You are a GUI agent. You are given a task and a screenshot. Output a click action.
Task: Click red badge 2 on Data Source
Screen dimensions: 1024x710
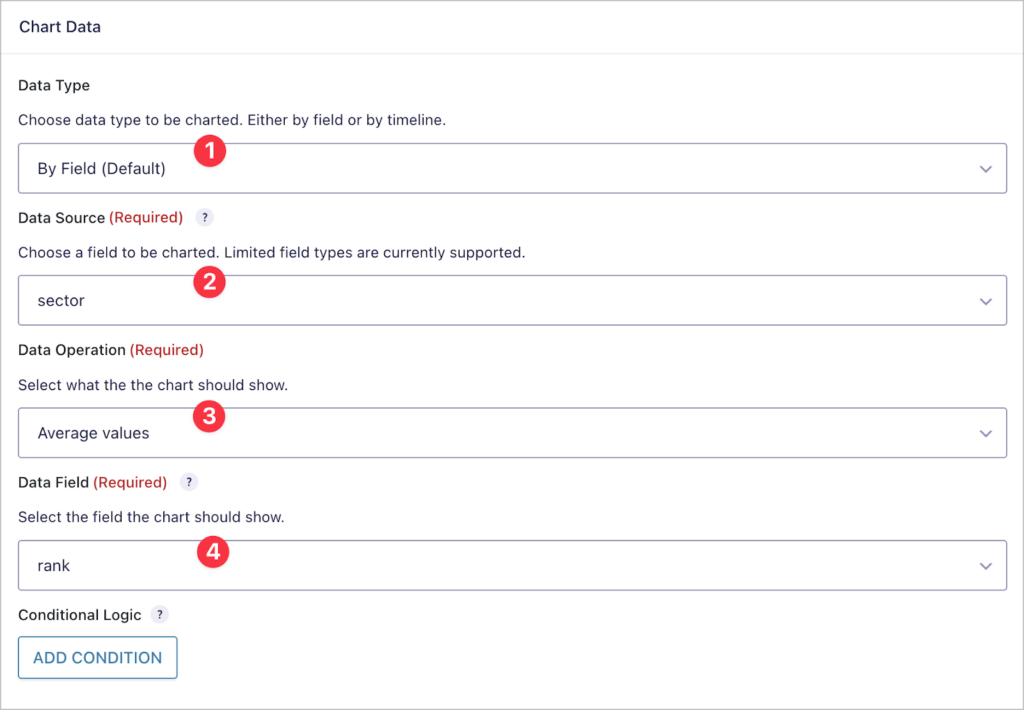click(x=210, y=282)
